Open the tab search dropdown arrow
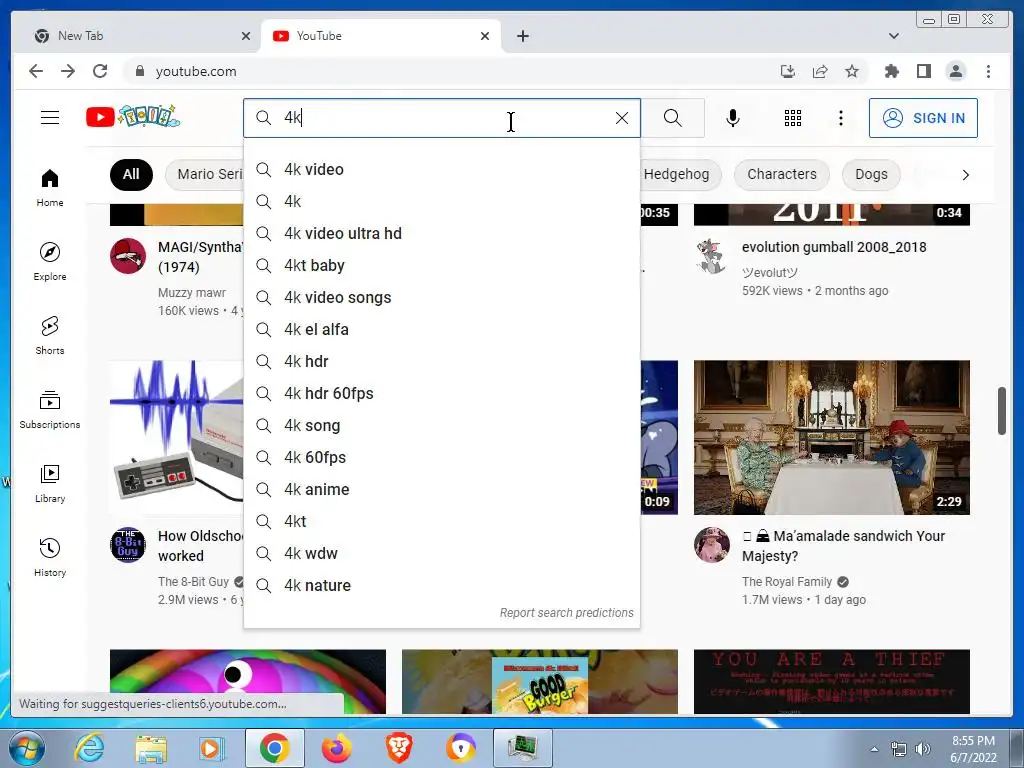The image size is (1024, 768). click(x=893, y=36)
